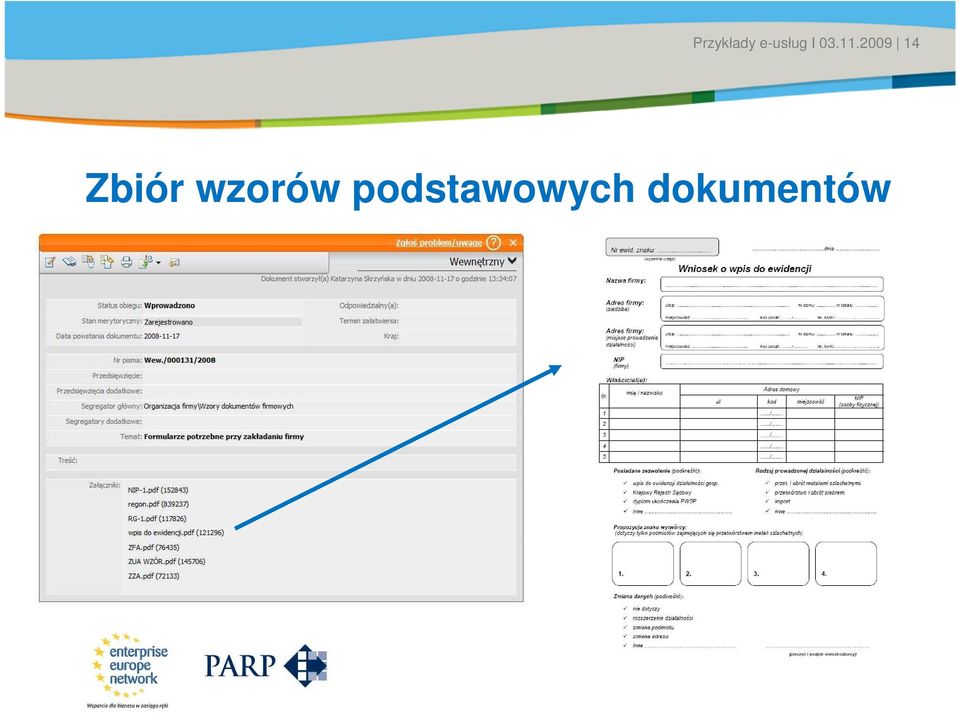Open attachment ZZA.pdf

pos(154,576)
